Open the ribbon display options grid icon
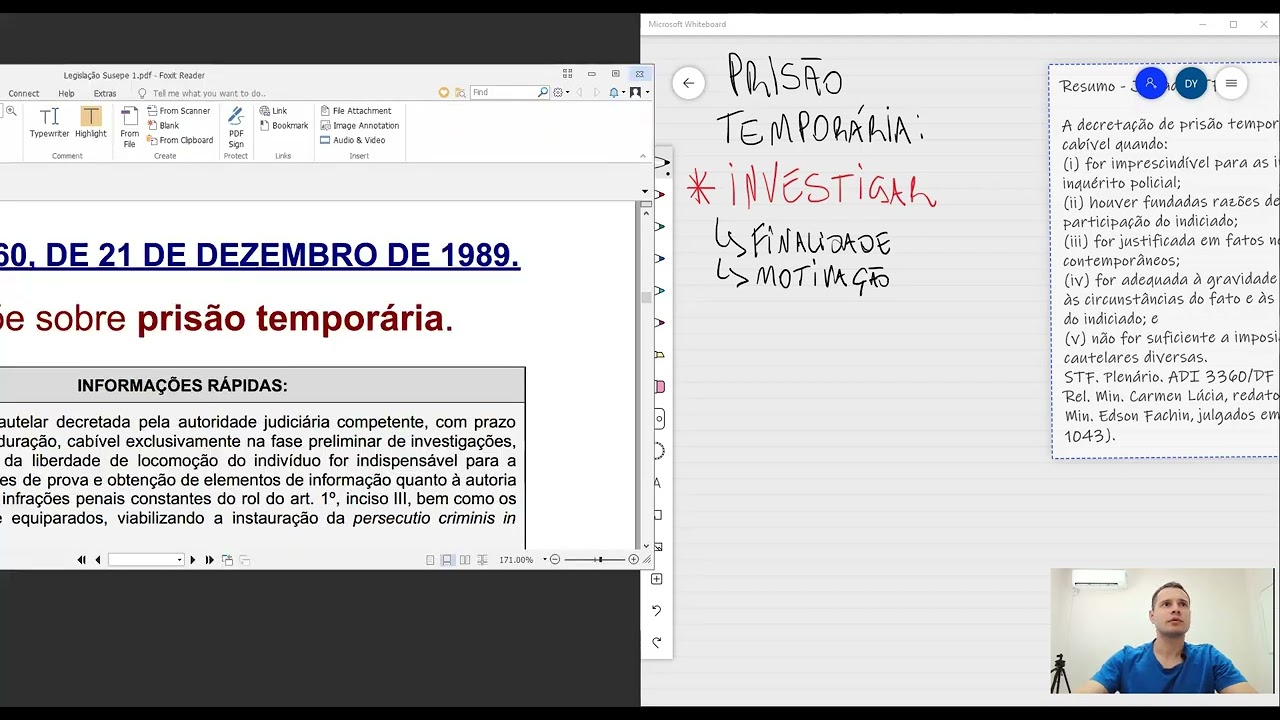The height and width of the screenshot is (720, 1280). coord(567,73)
